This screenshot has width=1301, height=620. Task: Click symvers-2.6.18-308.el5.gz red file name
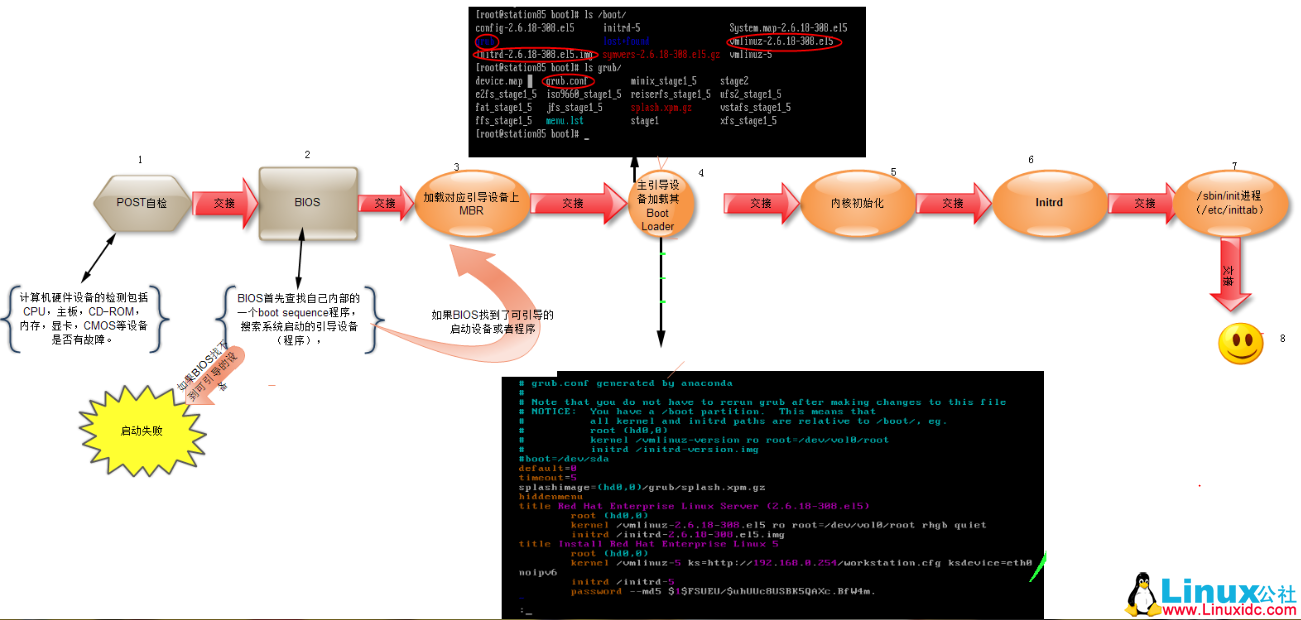[x=661, y=55]
